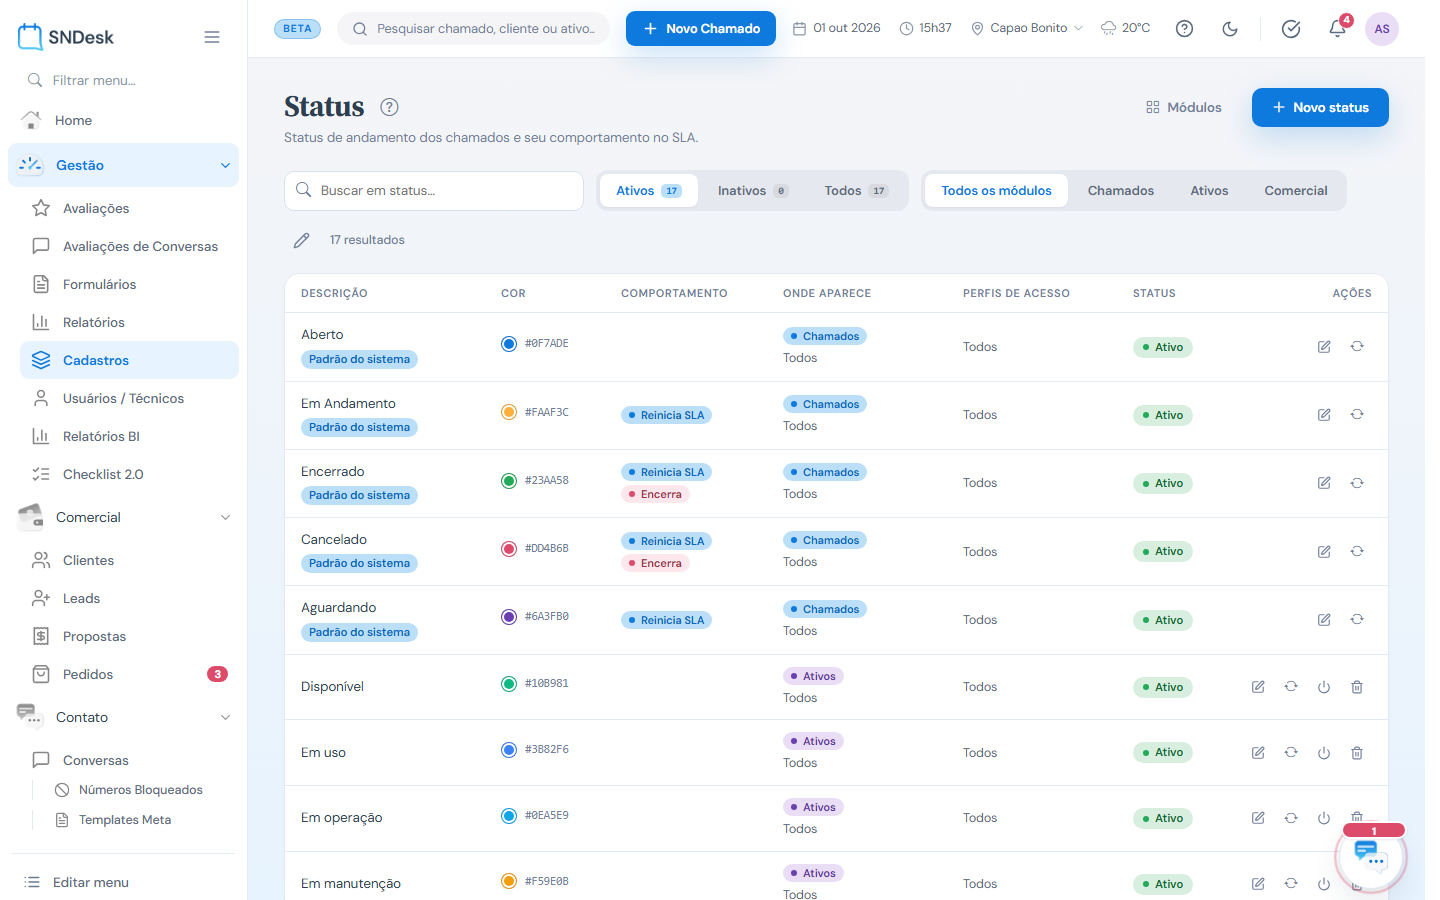Select the Inativos filter tab
The width and height of the screenshot is (1440, 900).
[x=752, y=191]
